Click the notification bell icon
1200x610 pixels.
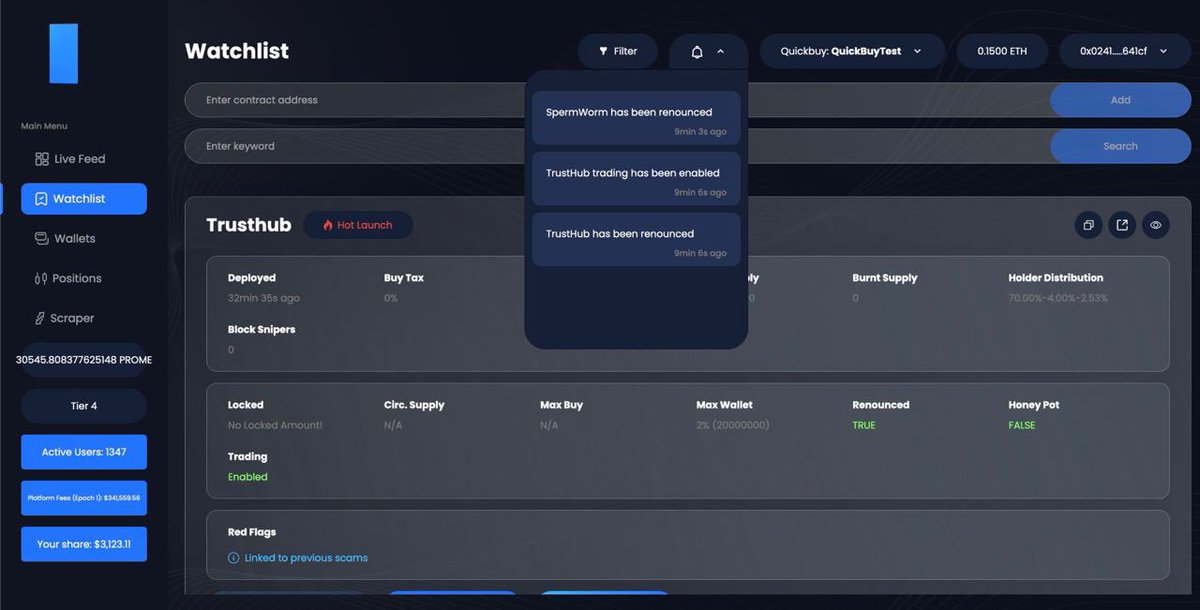point(697,50)
